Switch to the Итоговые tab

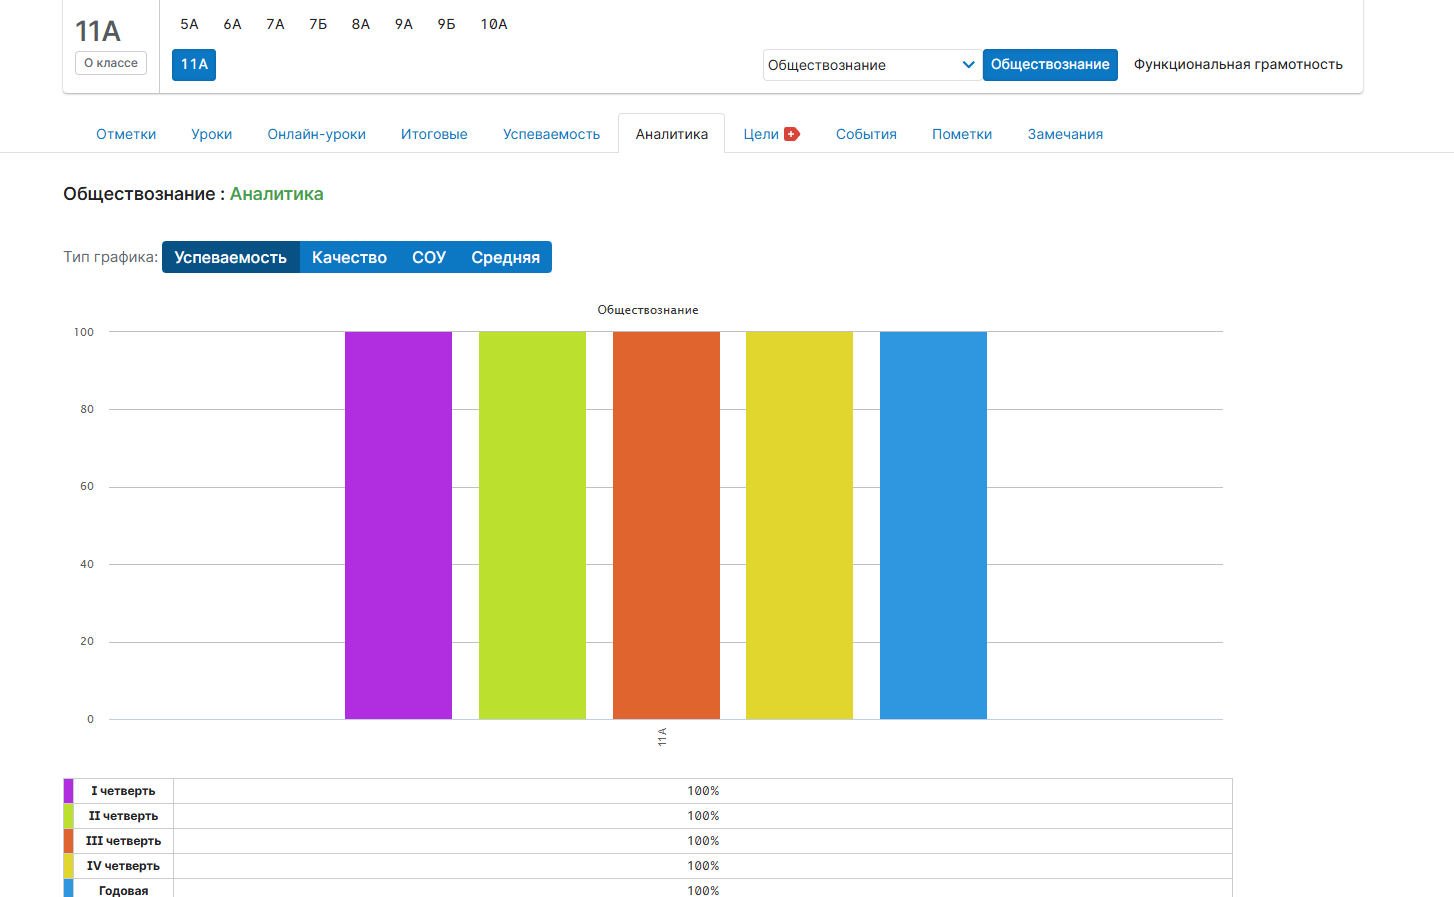tap(434, 134)
